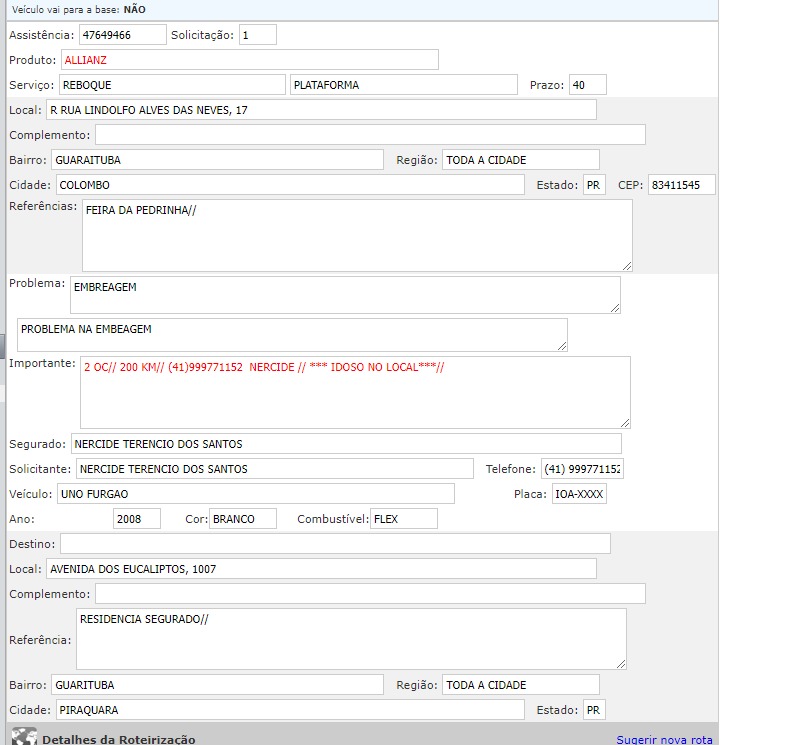Screen dimensions: 785x745
Task: Click the PLATAFORMA service type field
Action: [402, 85]
